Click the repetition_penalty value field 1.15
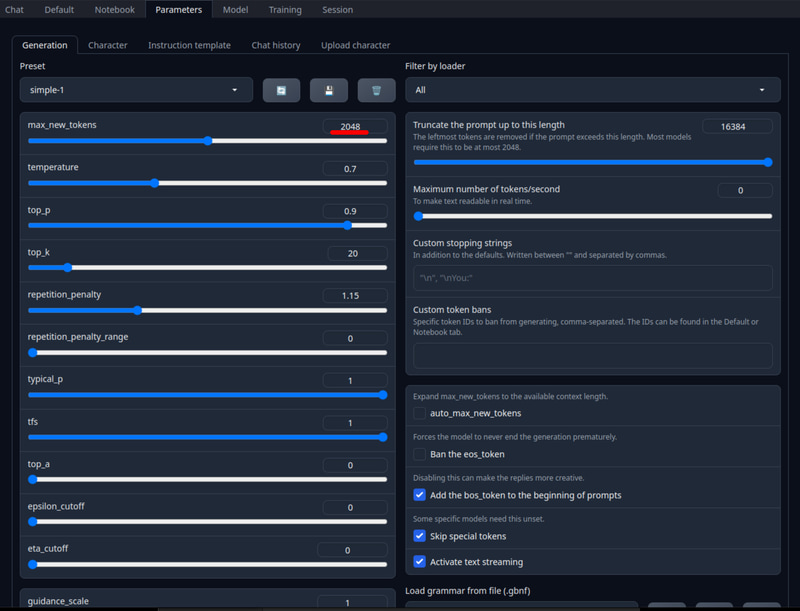The height and width of the screenshot is (611, 800). [x=355, y=296]
